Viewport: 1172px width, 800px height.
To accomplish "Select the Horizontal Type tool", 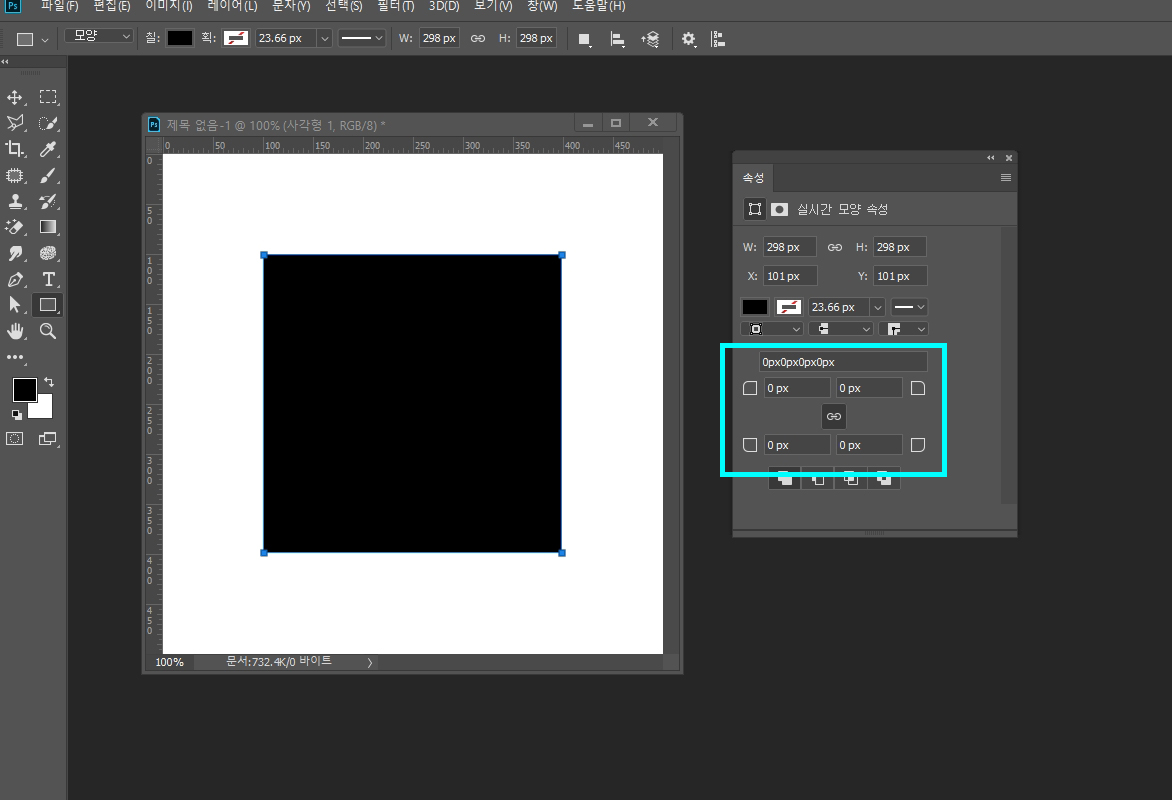I will point(48,279).
